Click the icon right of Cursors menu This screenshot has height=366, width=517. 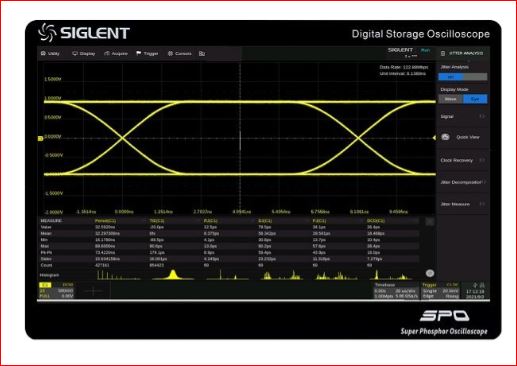click(x=202, y=53)
